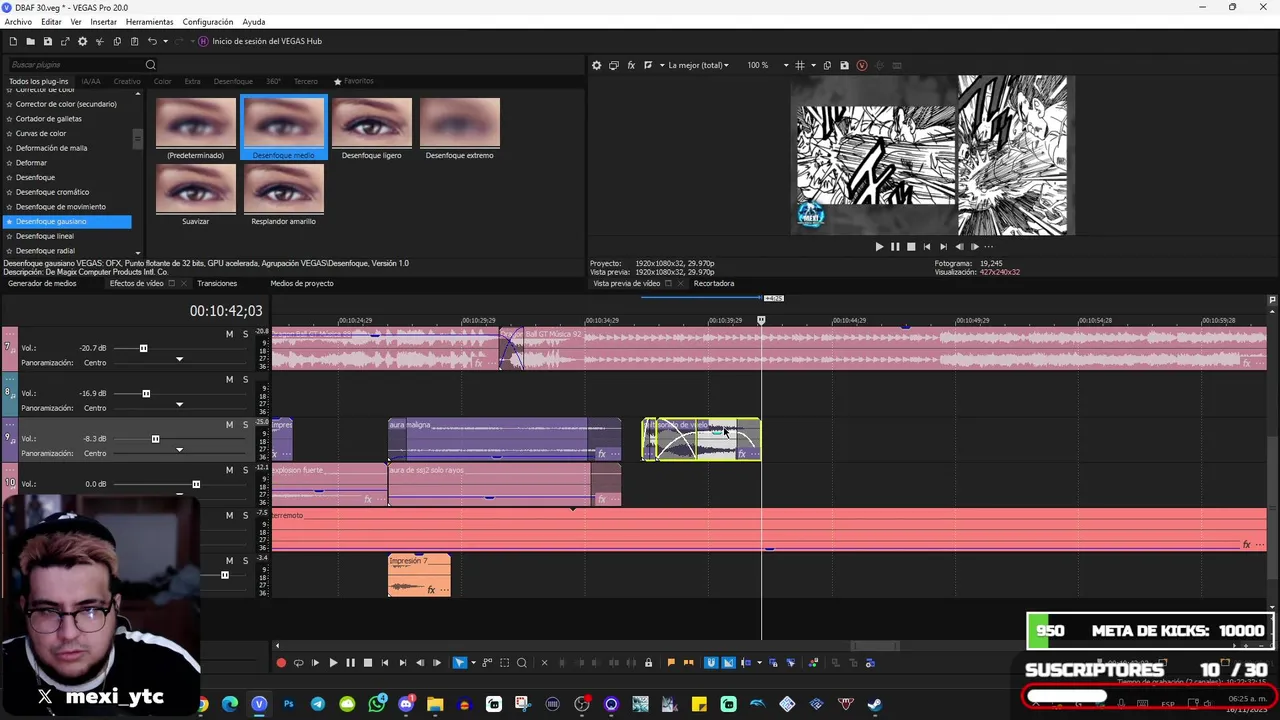Focus the Buscar plugins search field

point(82,65)
